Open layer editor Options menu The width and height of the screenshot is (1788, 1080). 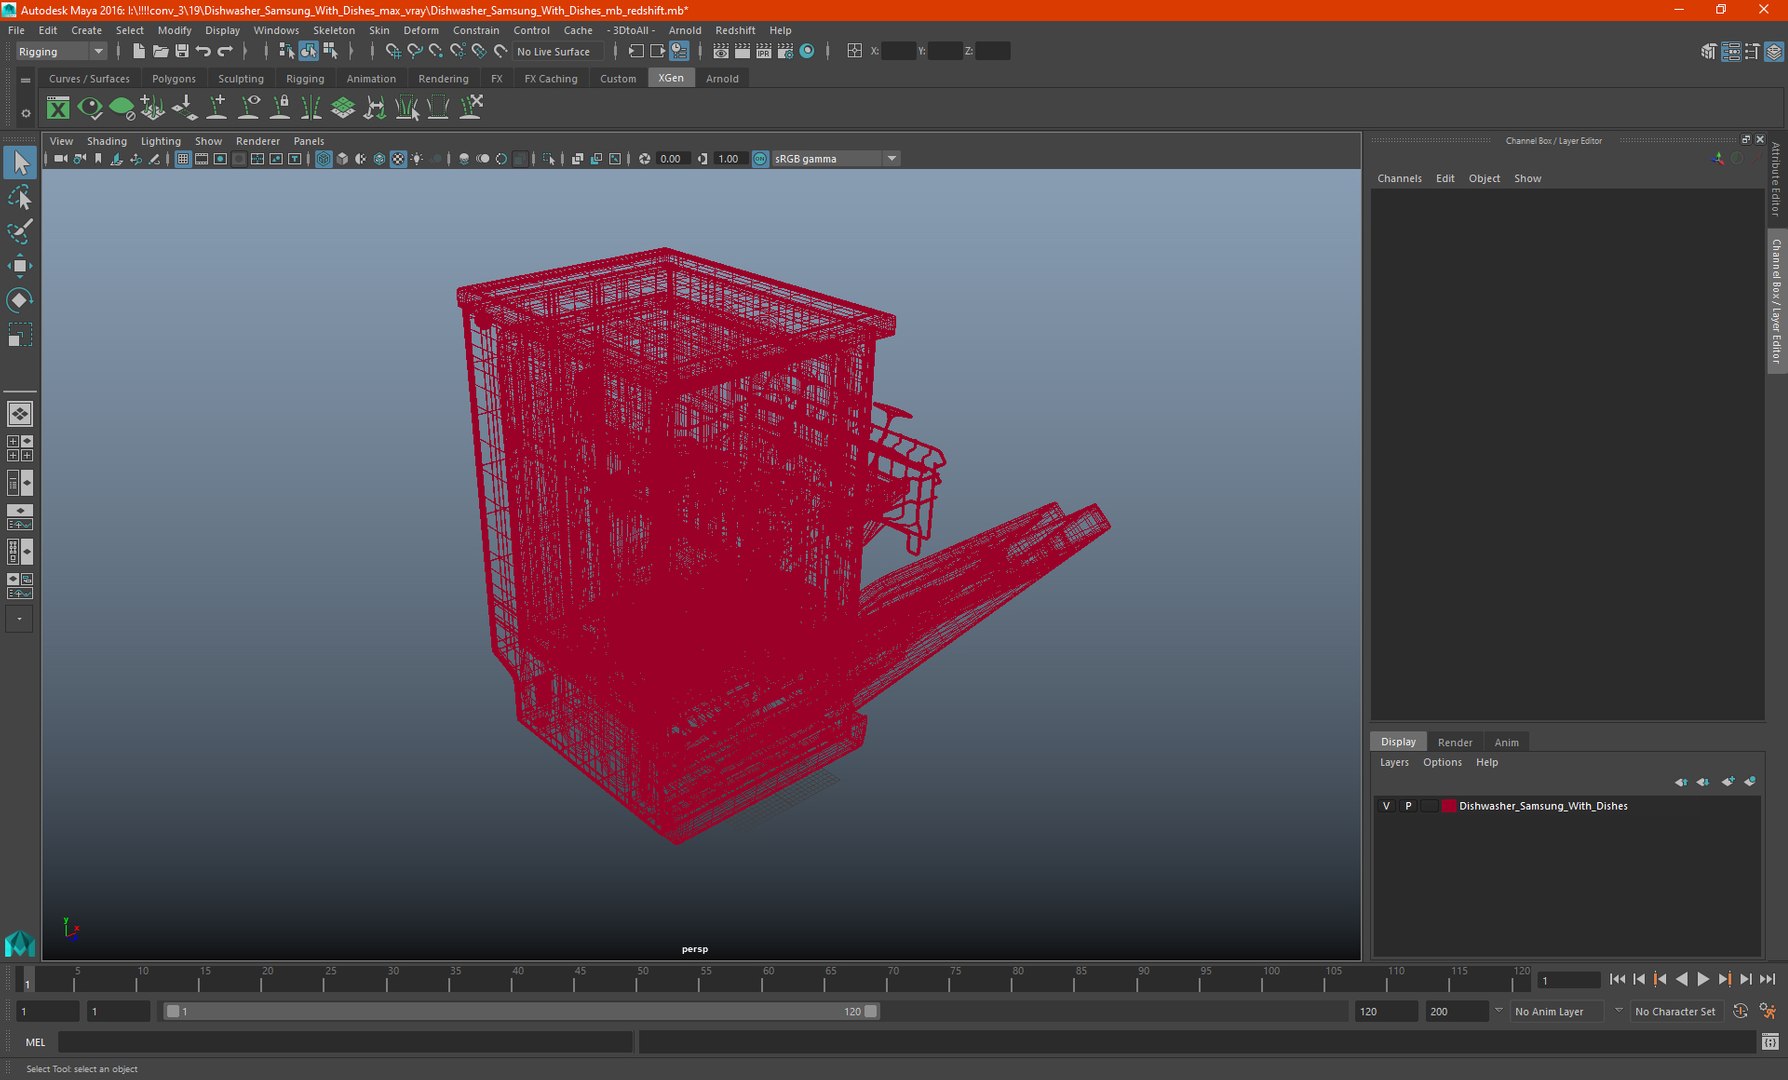[1442, 762]
